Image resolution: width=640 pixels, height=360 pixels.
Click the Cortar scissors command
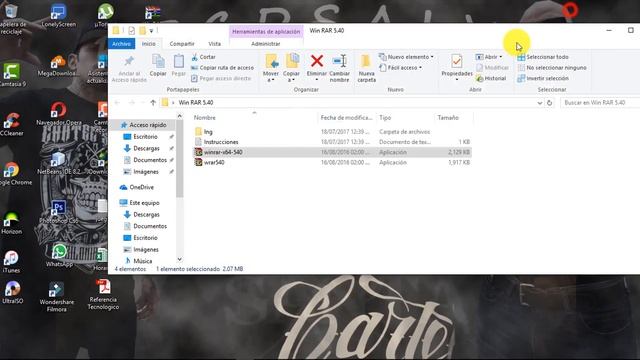tap(203, 57)
